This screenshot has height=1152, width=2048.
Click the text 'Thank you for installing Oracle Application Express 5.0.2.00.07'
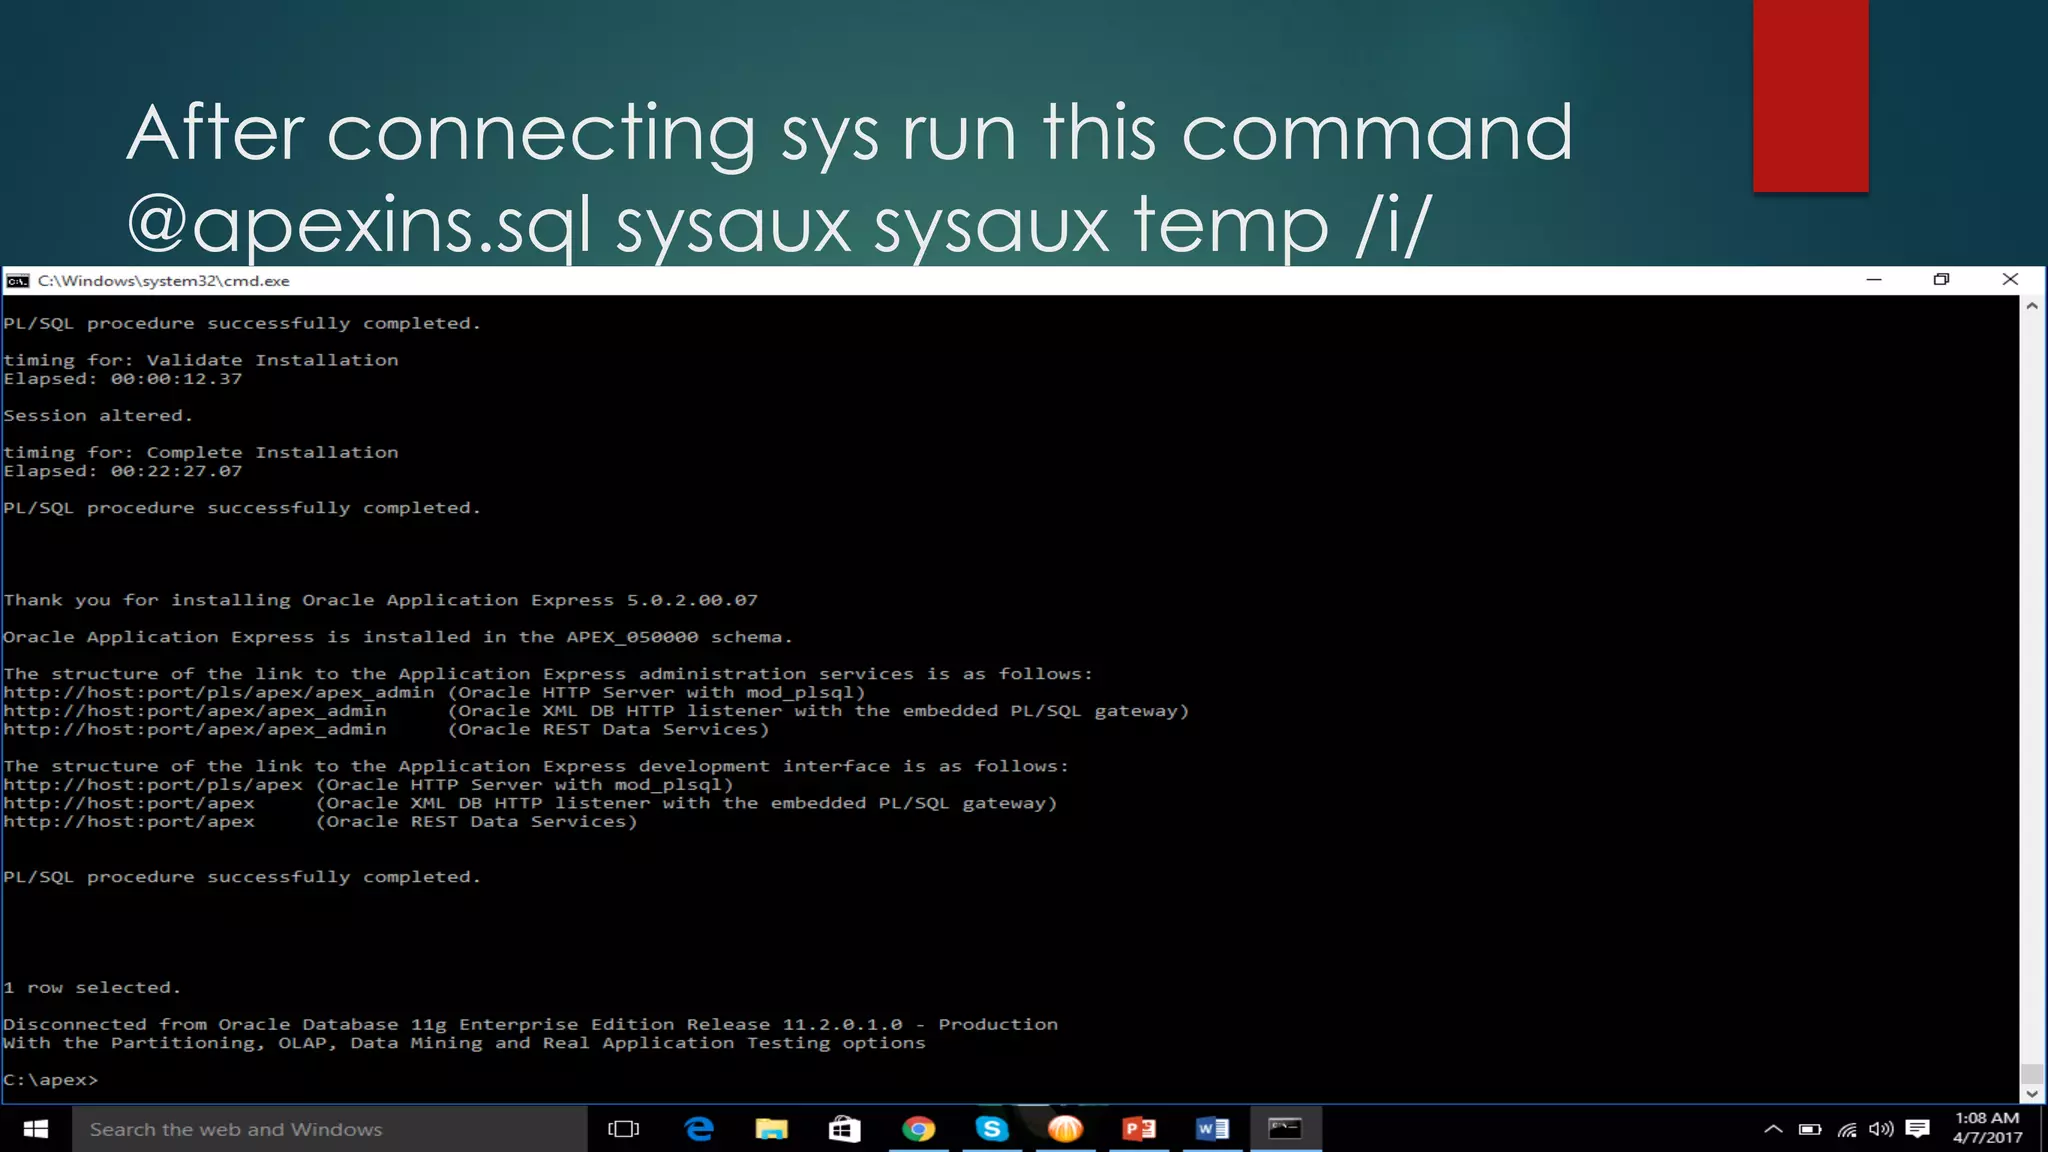point(380,600)
